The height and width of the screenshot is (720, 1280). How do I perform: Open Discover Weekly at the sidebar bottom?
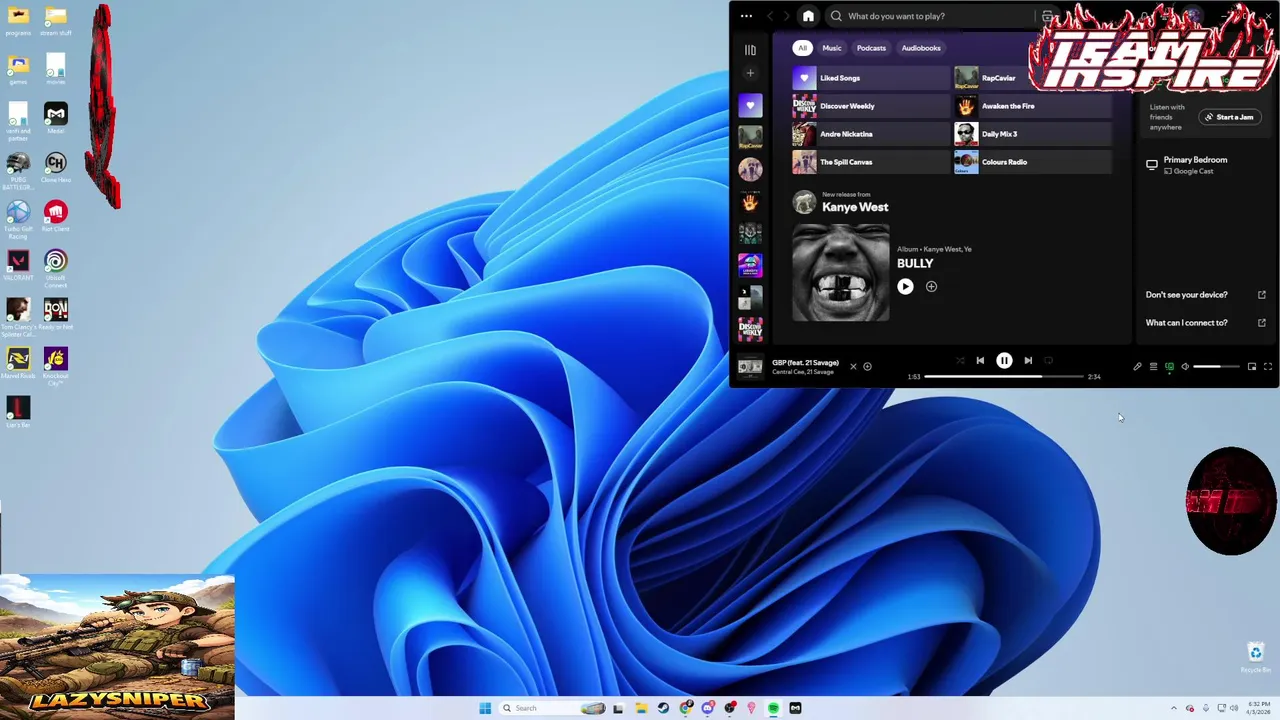tap(750, 329)
